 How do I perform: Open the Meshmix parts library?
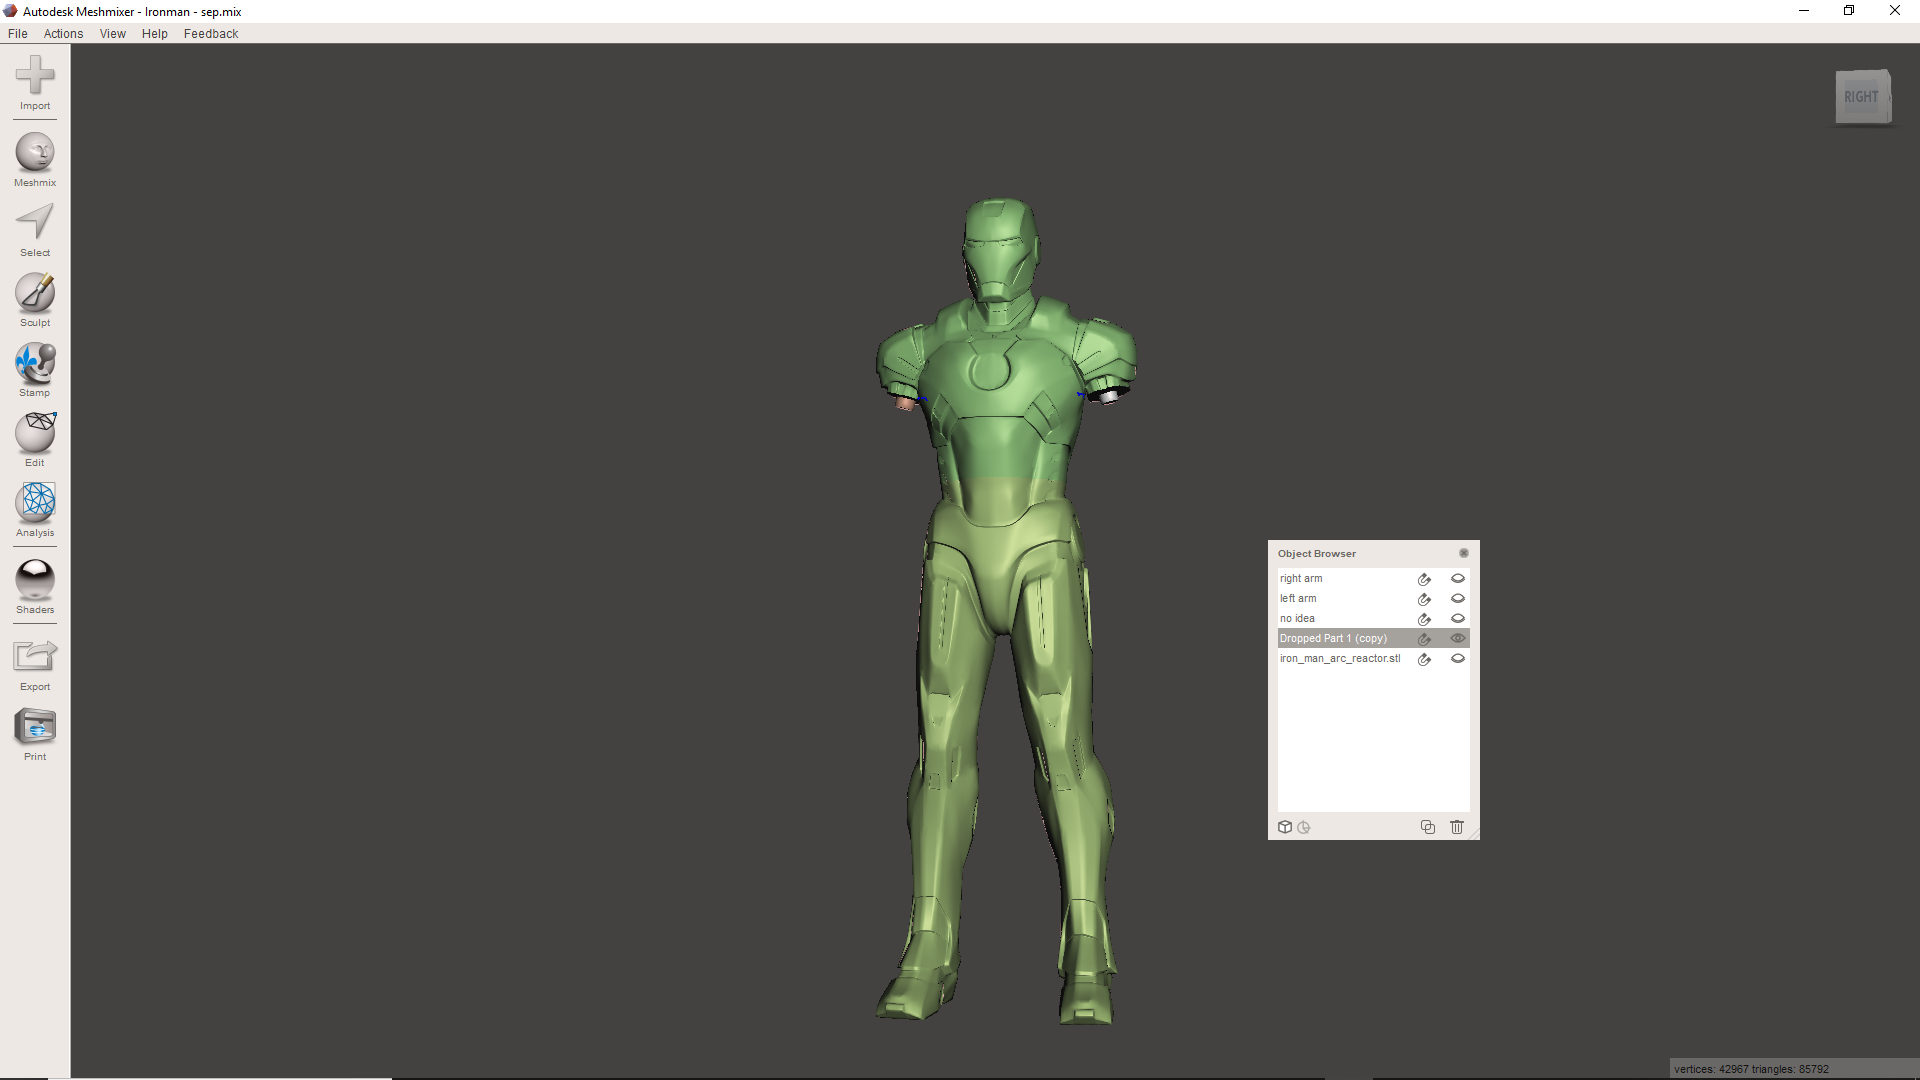35,153
